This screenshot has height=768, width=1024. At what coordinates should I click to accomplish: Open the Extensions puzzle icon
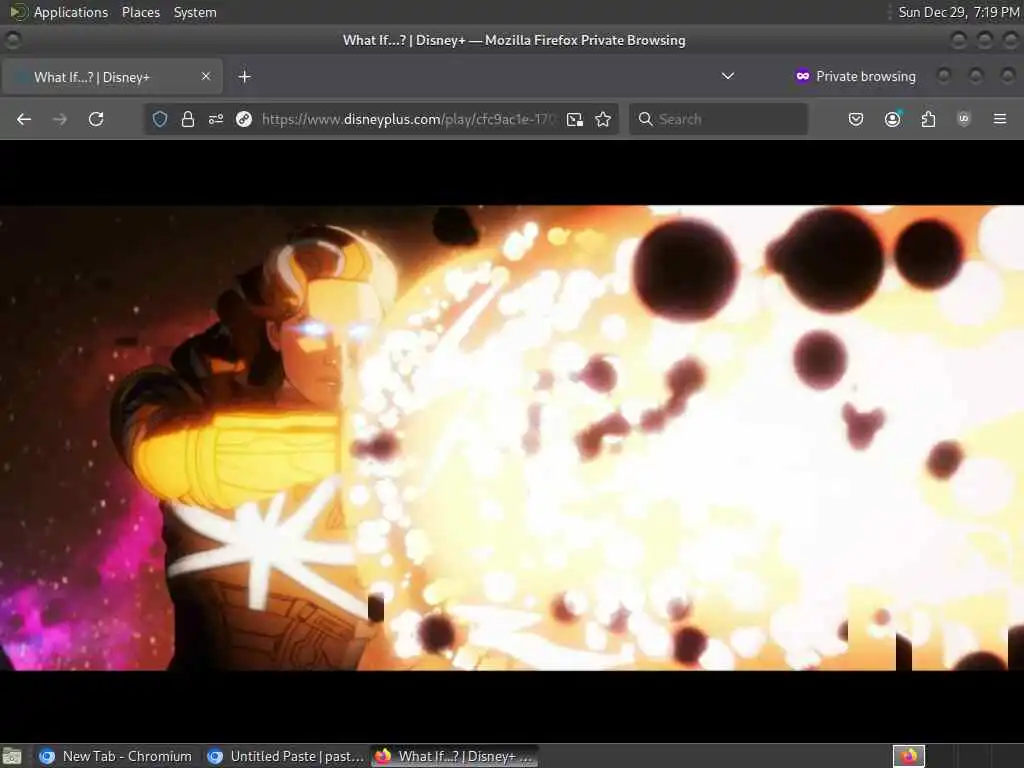click(x=928, y=119)
